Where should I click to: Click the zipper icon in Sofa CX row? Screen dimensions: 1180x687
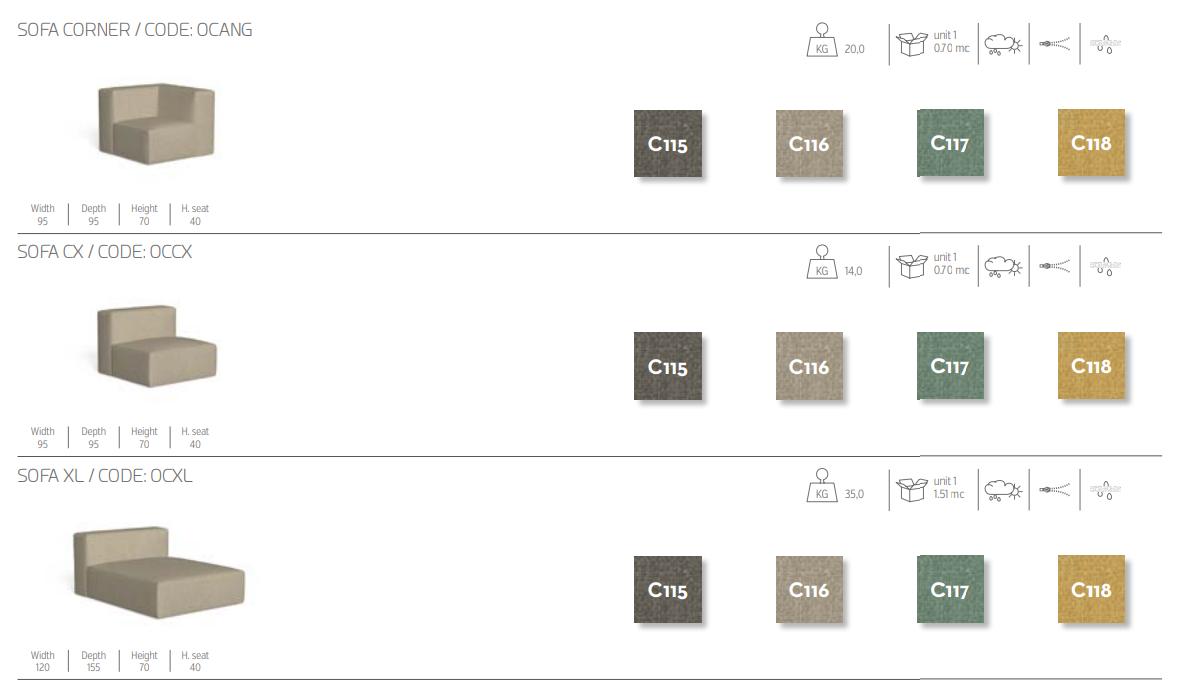click(x=1055, y=266)
